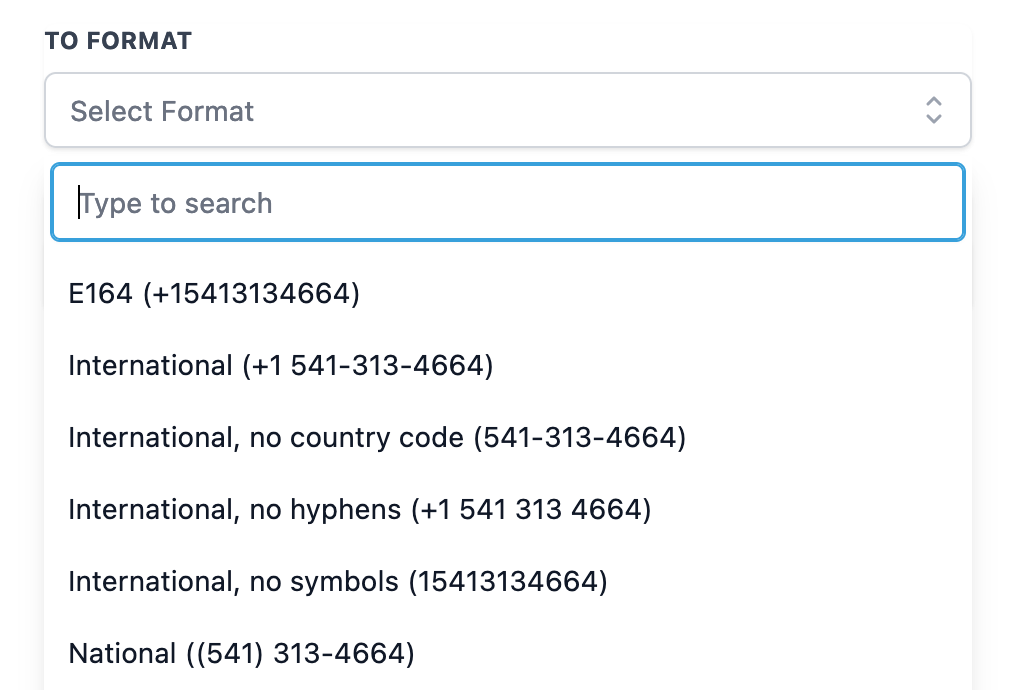The width and height of the screenshot is (1016, 690).
Task: Focus the Type to search field
Action: (507, 203)
